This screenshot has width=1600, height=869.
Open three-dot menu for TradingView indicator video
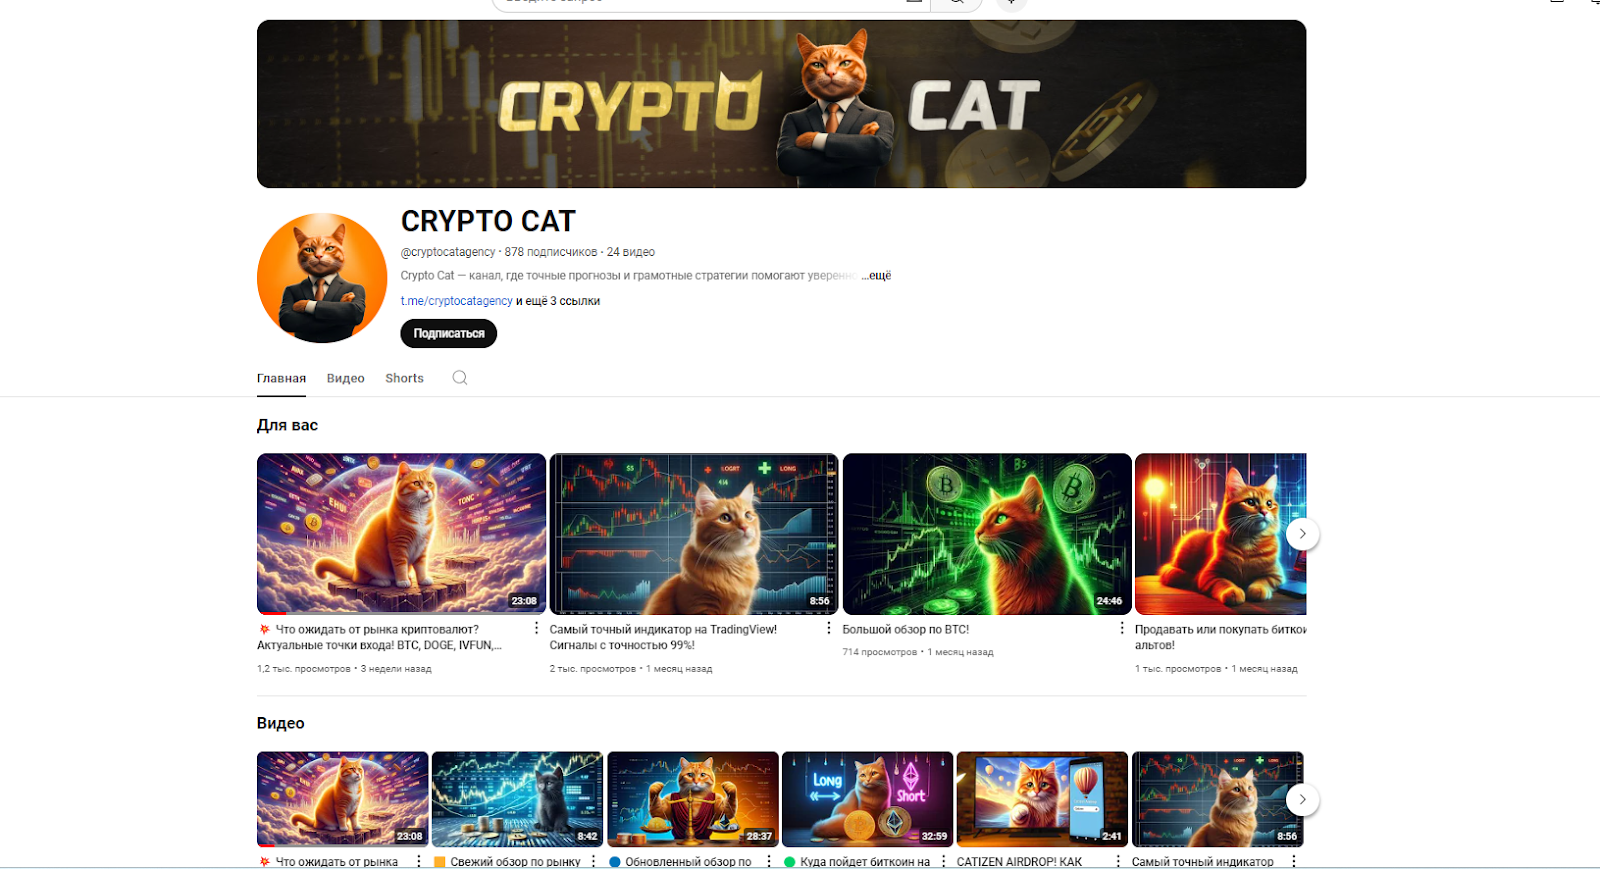coord(828,628)
